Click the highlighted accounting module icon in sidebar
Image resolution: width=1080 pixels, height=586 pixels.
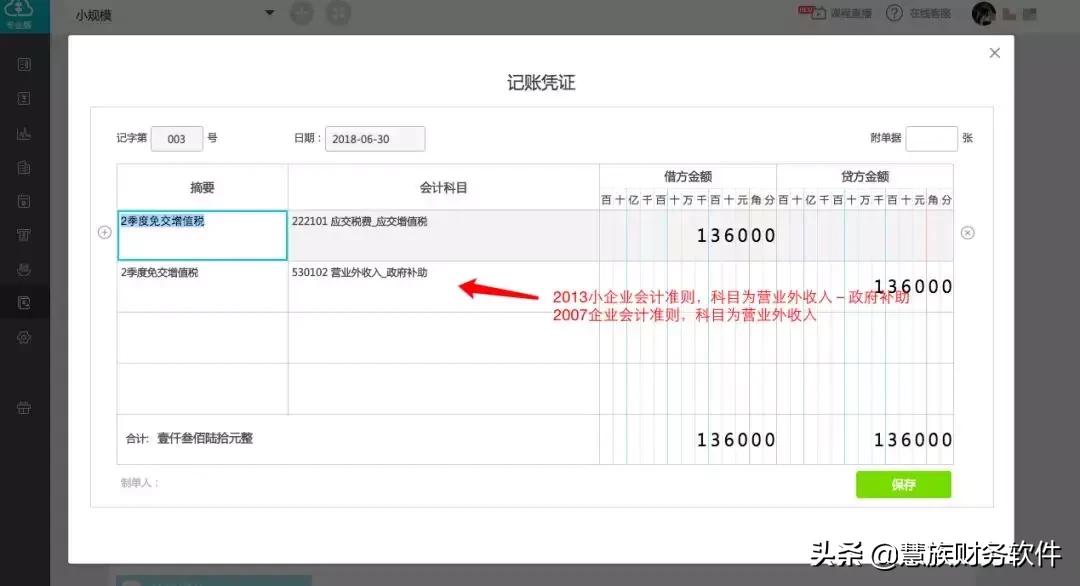[24, 302]
